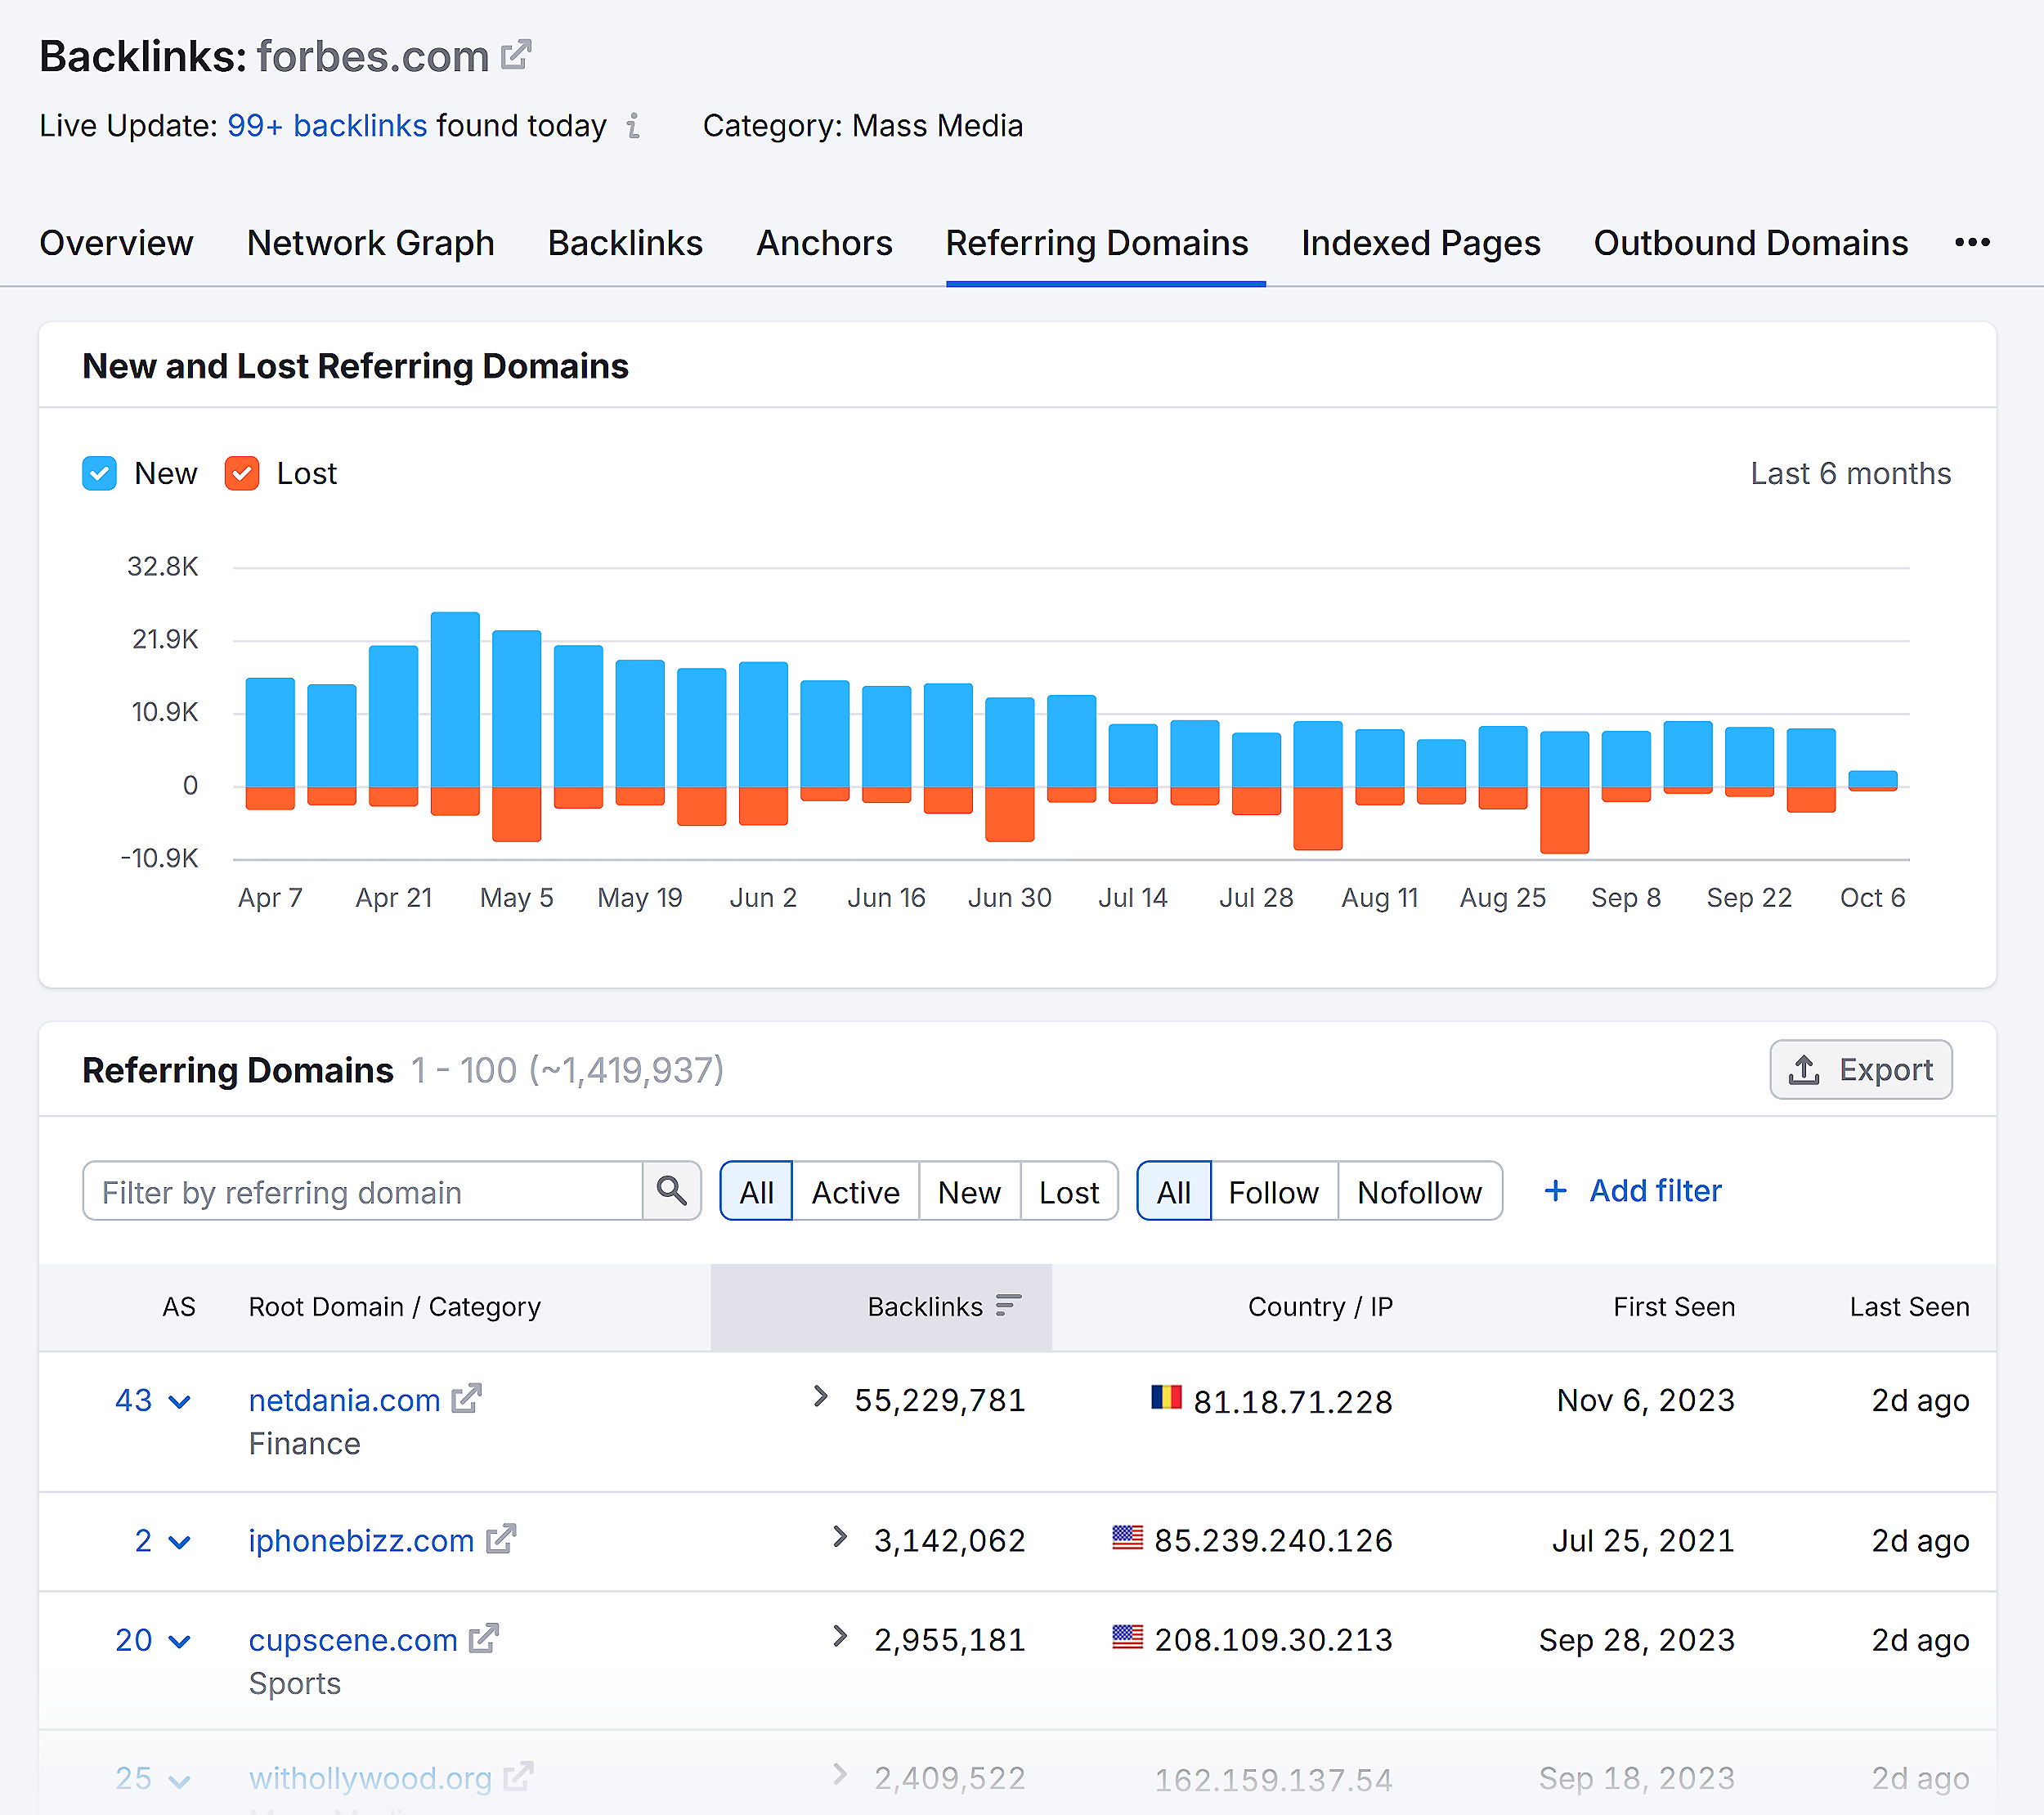Click the 99+ backlinks link
Viewport: 2044px width, 1815px height.
tap(327, 126)
